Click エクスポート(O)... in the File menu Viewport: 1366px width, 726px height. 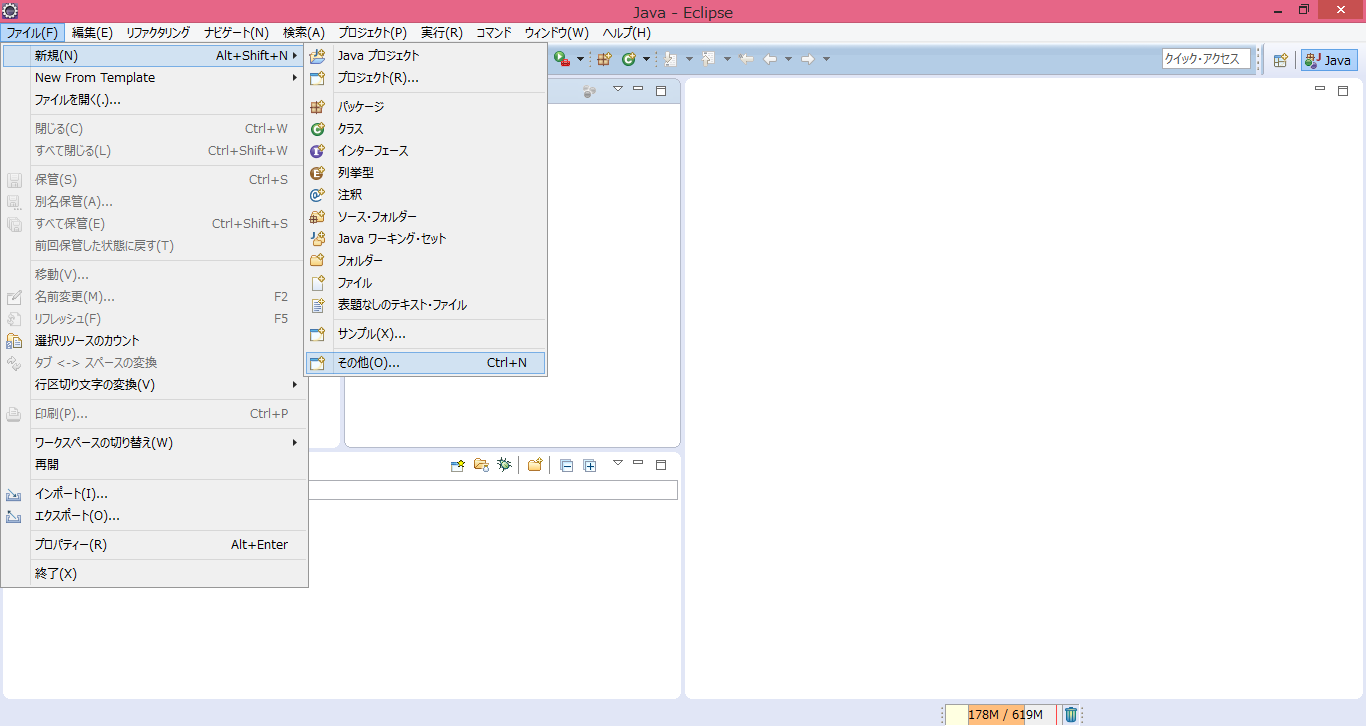155,516
